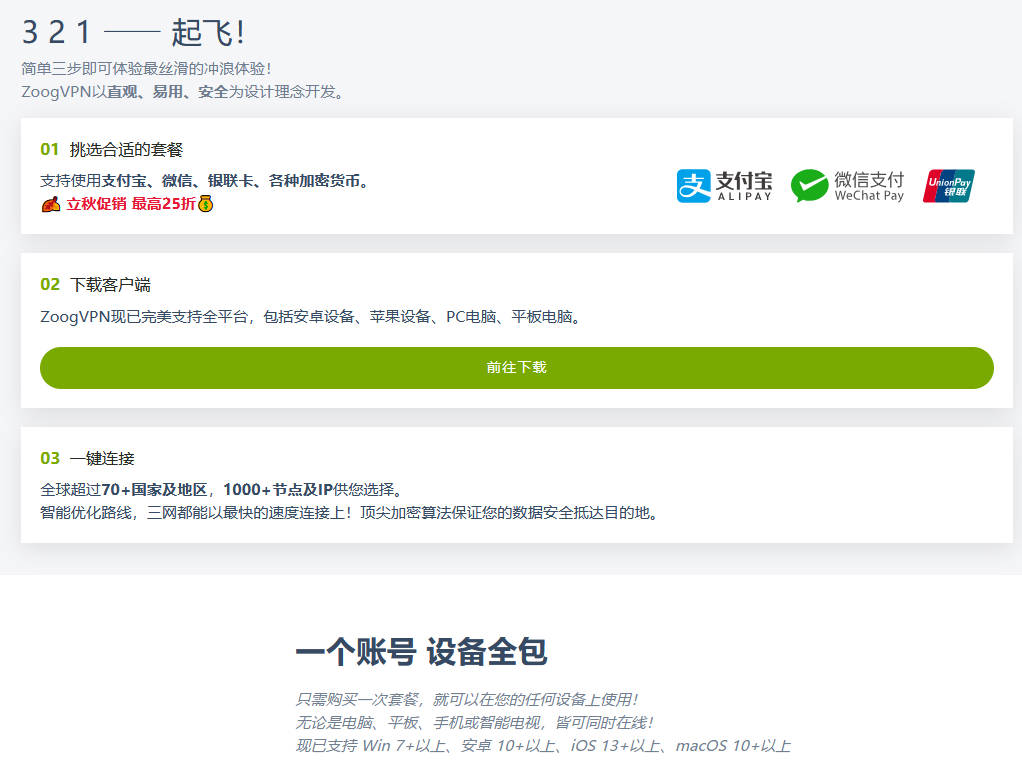Click the 一个账号 设备全包 heading
Image resolution: width=1022 pixels, height=765 pixels.
point(421,652)
